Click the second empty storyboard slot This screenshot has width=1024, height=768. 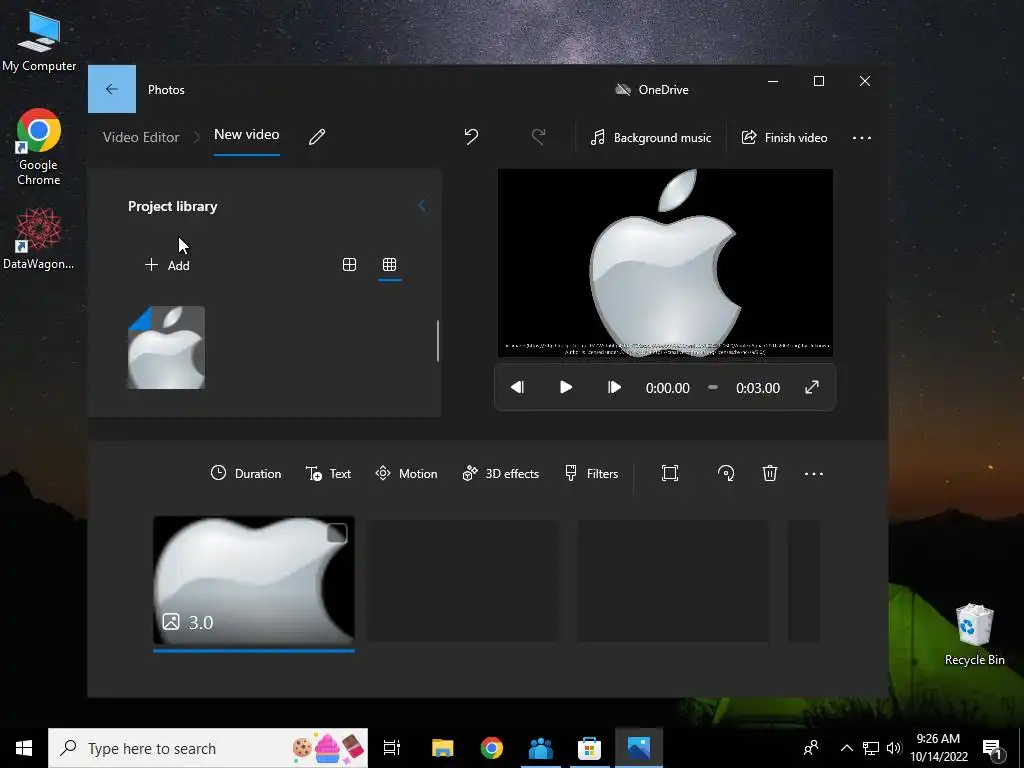[463, 581]
